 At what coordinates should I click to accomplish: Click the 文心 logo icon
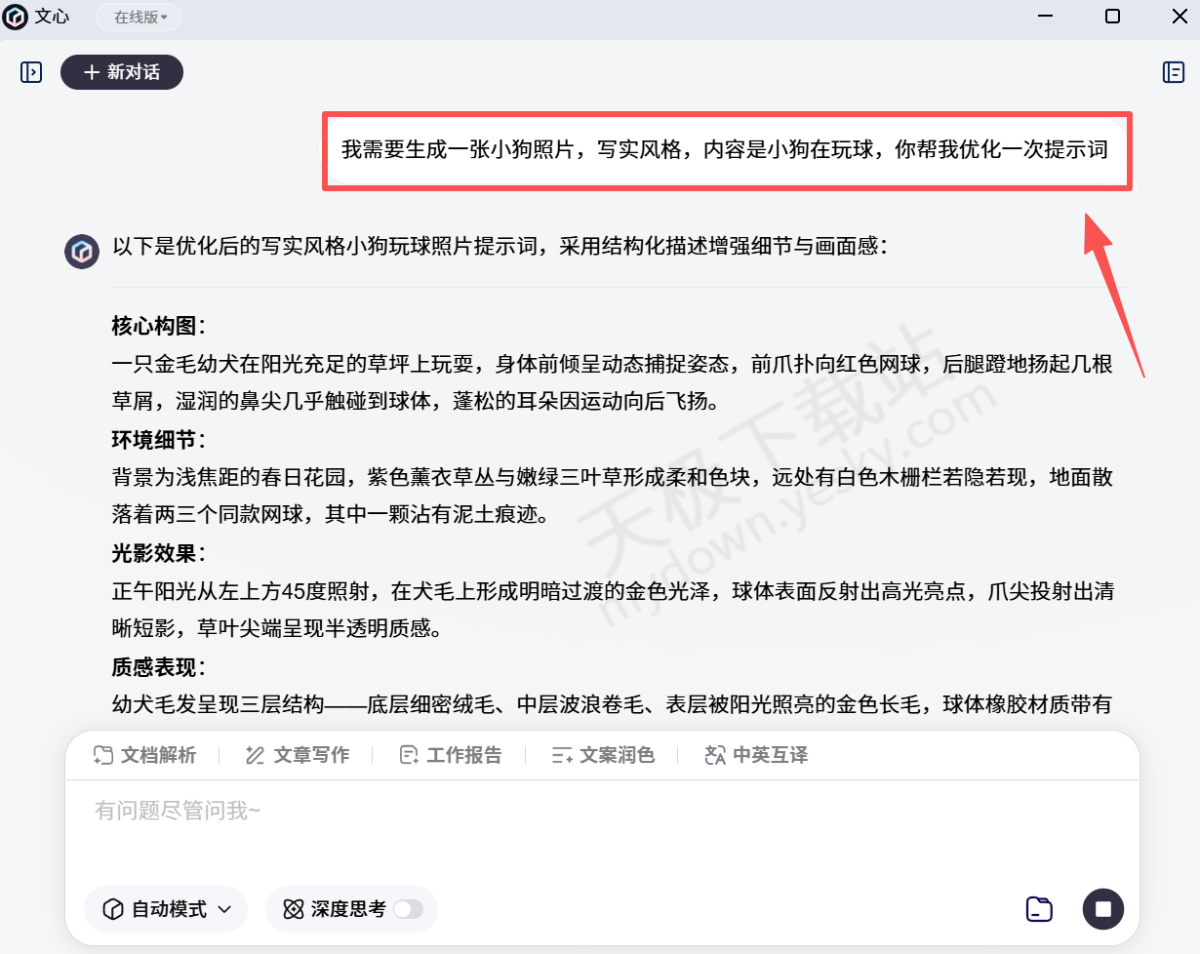point(14,16)
